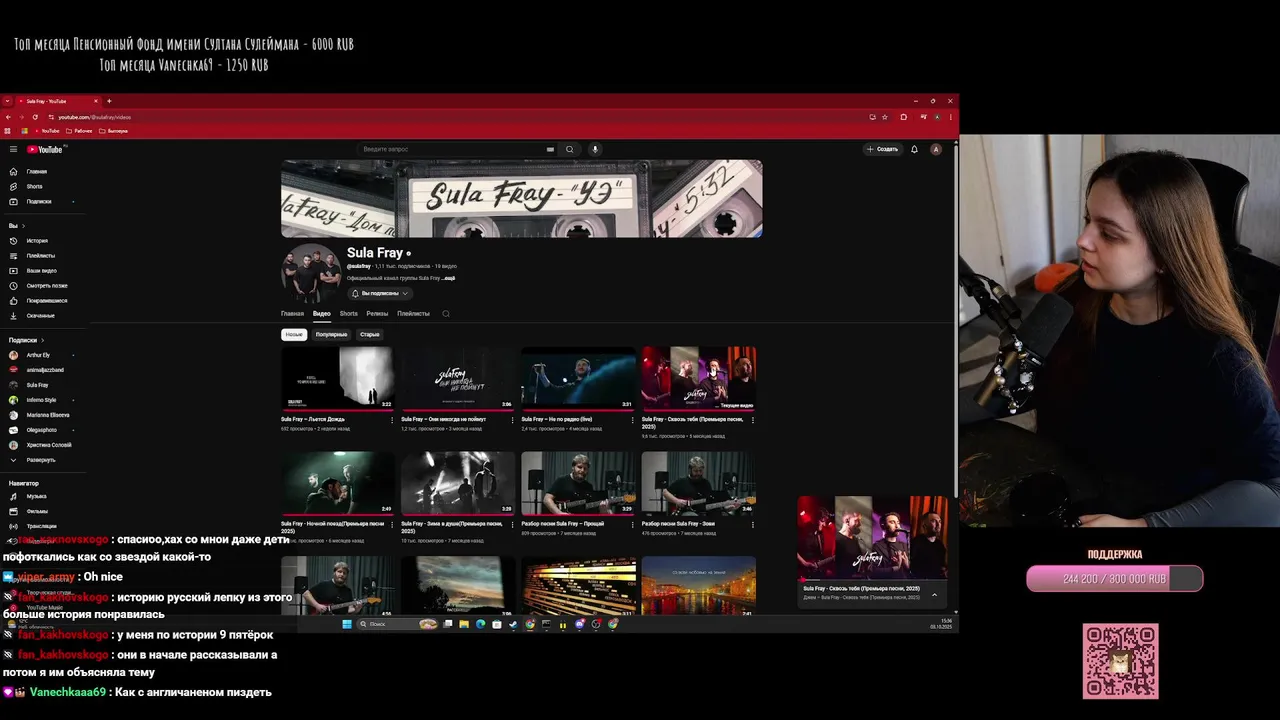This screenshot has height=720, width=1280.
Task: Select the Старые filter chip
Action: pyautogui.click(x=370, y=334)
